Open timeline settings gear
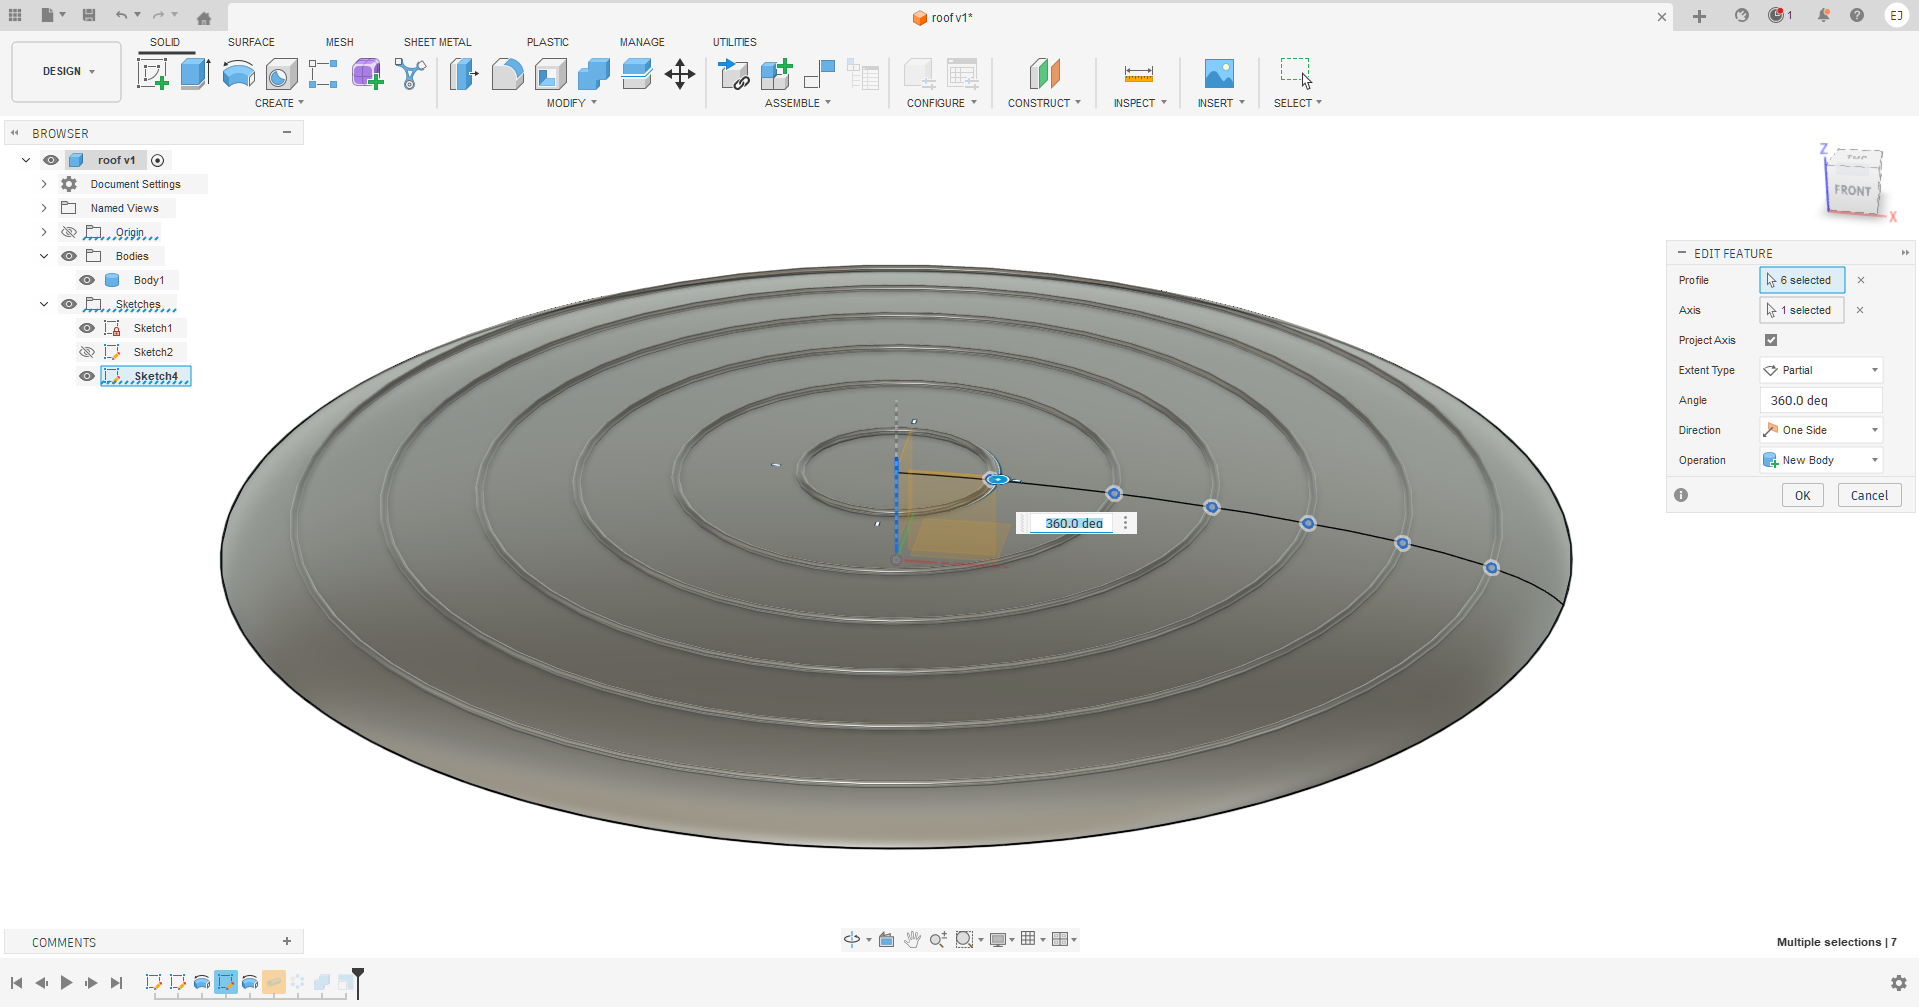Screen dimensions: 1919x1007 coord(1899,983)
